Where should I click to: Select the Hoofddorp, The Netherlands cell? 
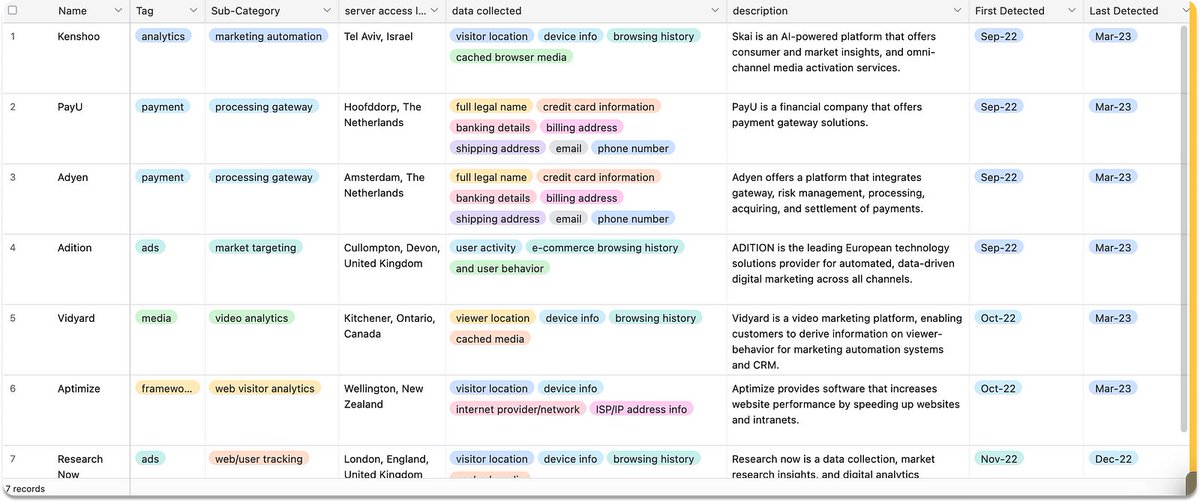[392, 129]
